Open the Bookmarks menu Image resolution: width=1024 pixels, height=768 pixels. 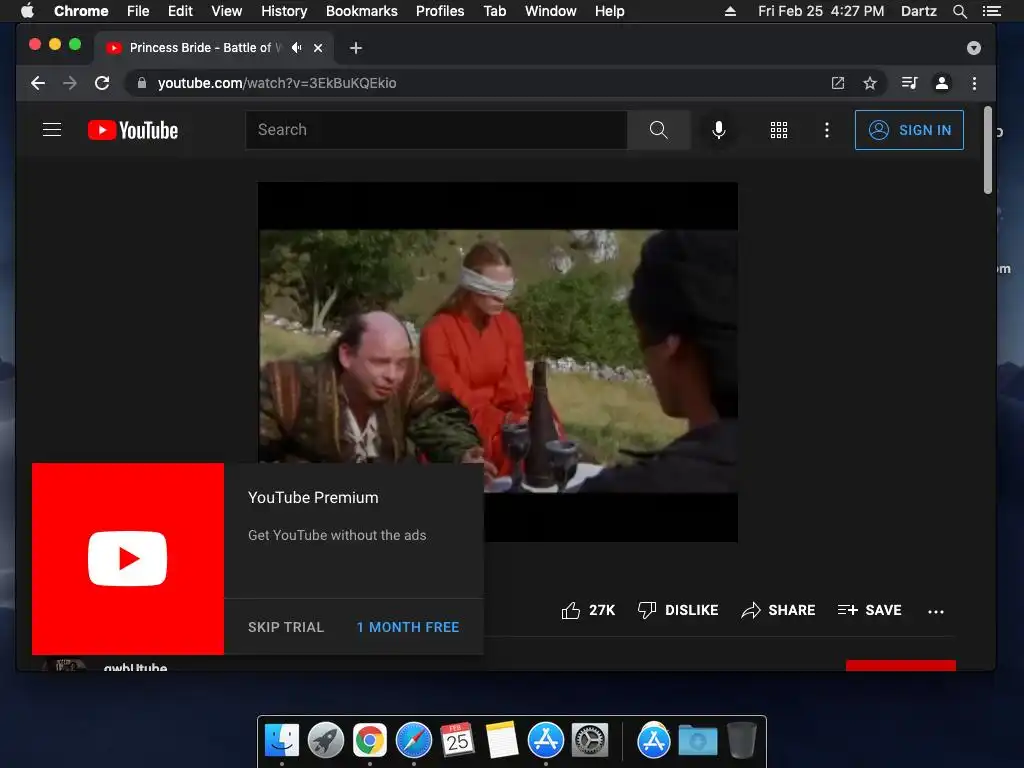pos(362,11)
